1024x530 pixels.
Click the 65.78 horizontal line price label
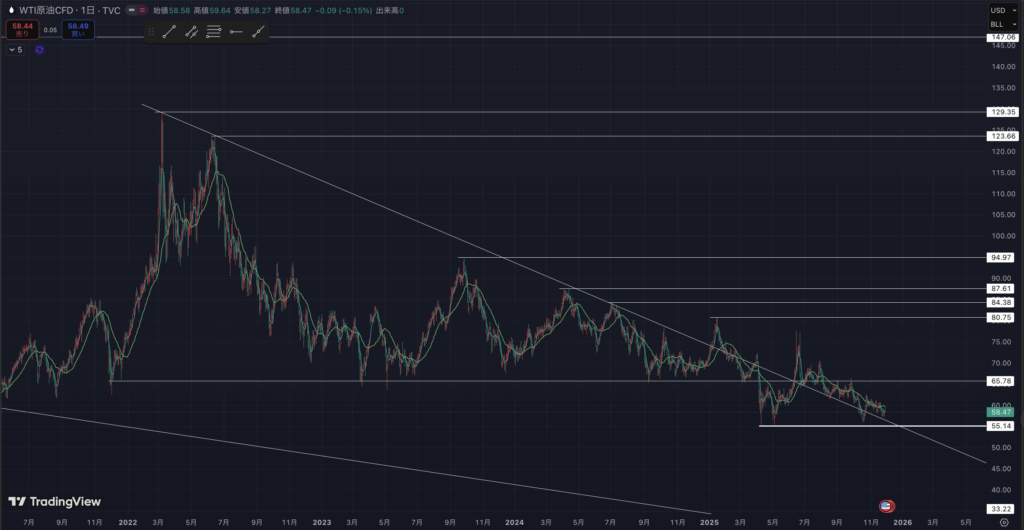(x=1001, y=381)
